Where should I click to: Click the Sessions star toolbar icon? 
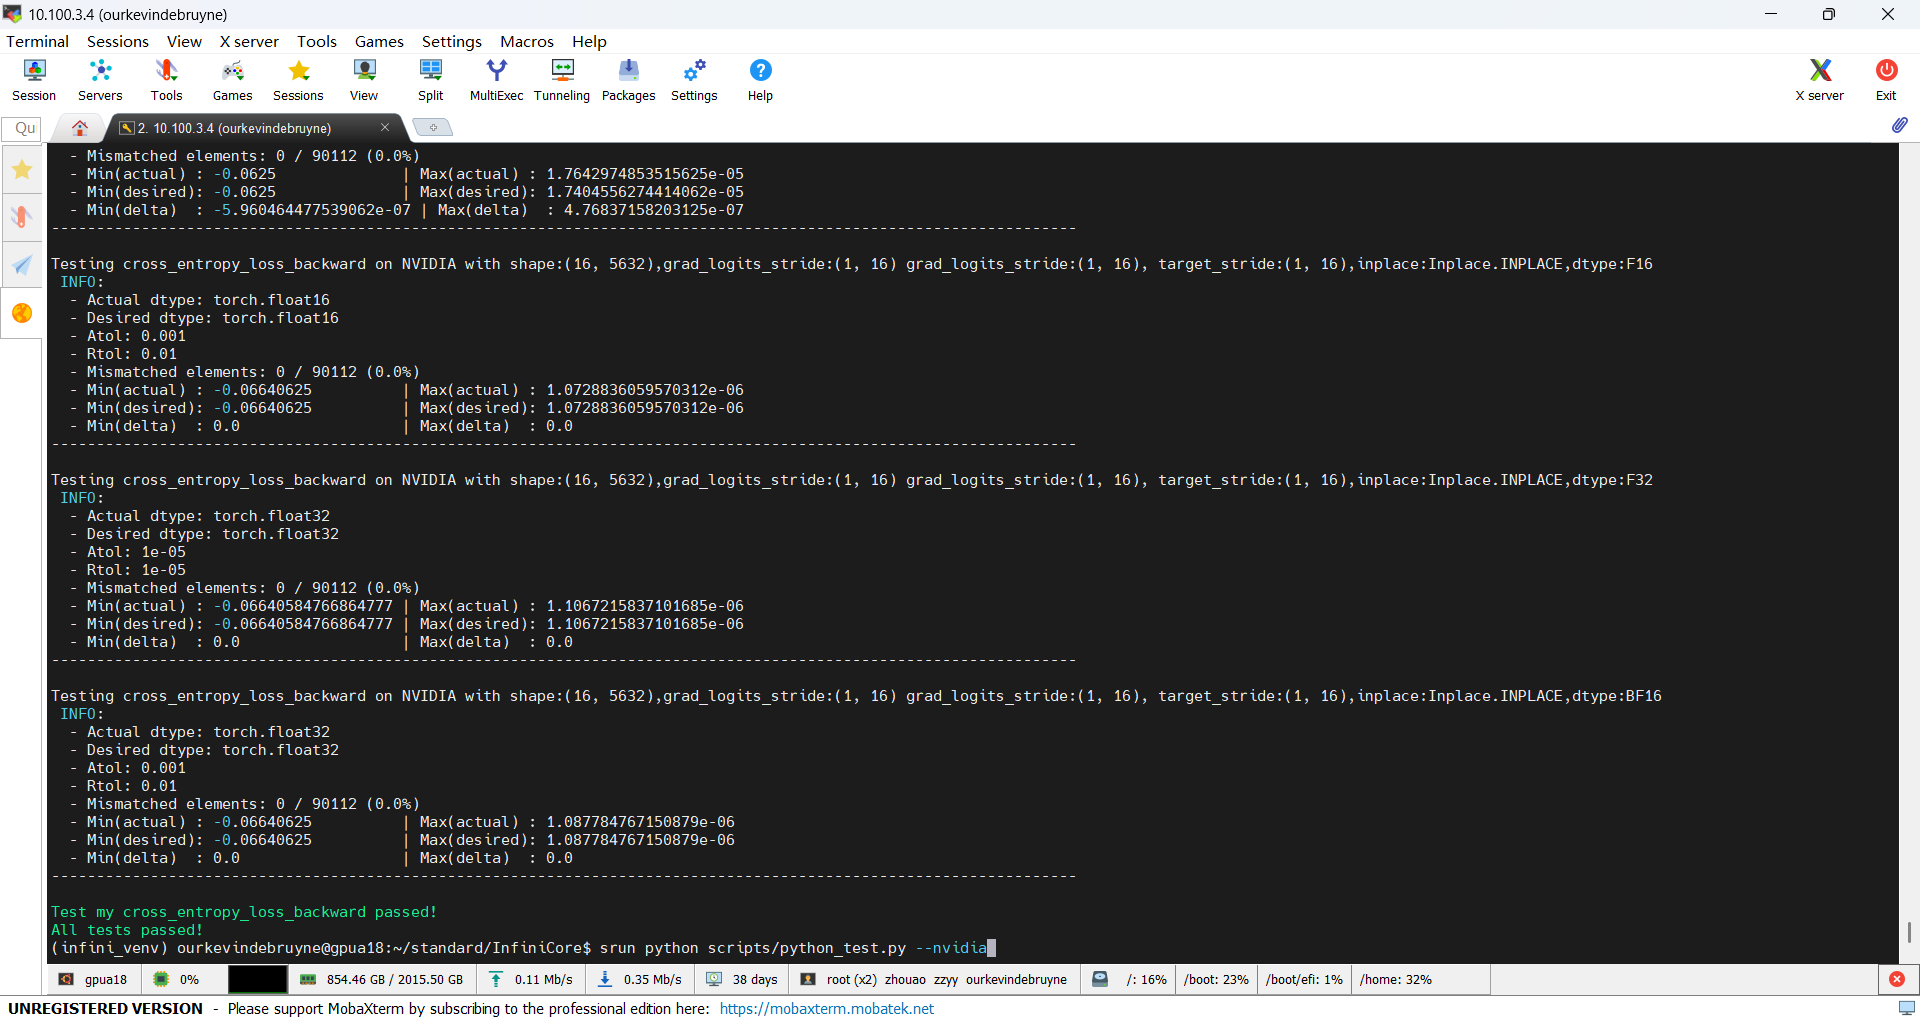pos(298,80)
